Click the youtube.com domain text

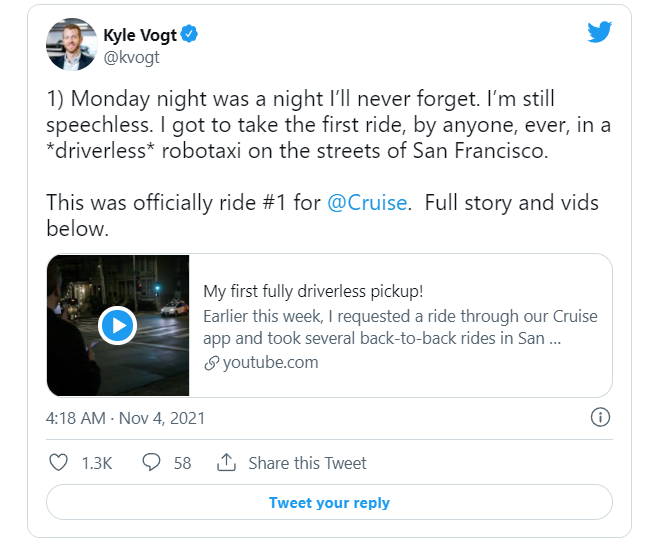click(x=270, y=363)
